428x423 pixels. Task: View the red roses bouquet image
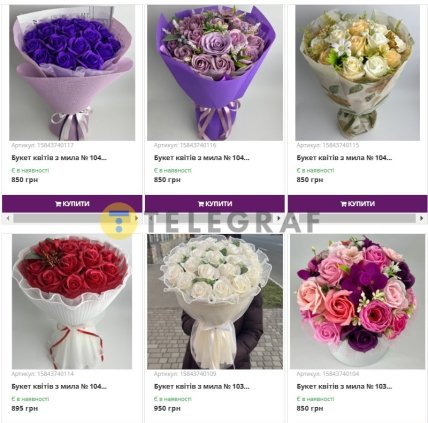click(72, 301)
